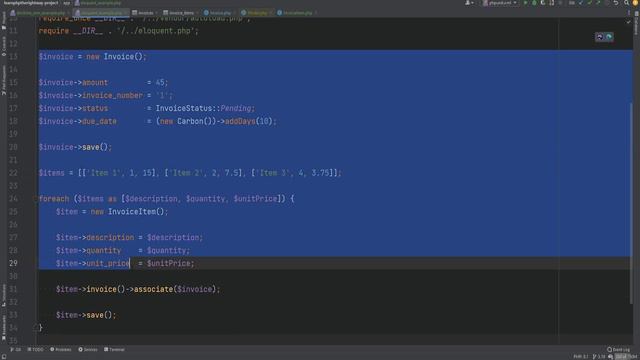Update project with blue checkmark Git icon
The height and width of the screenshot is (360, 640).
coord(581,3)
